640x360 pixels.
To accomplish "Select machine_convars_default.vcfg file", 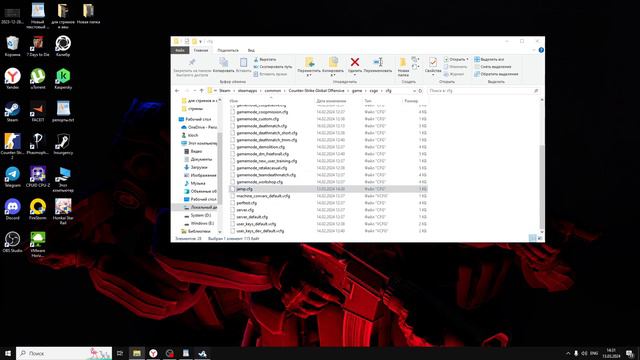I will pyautogui.click(x=263, y=196).
